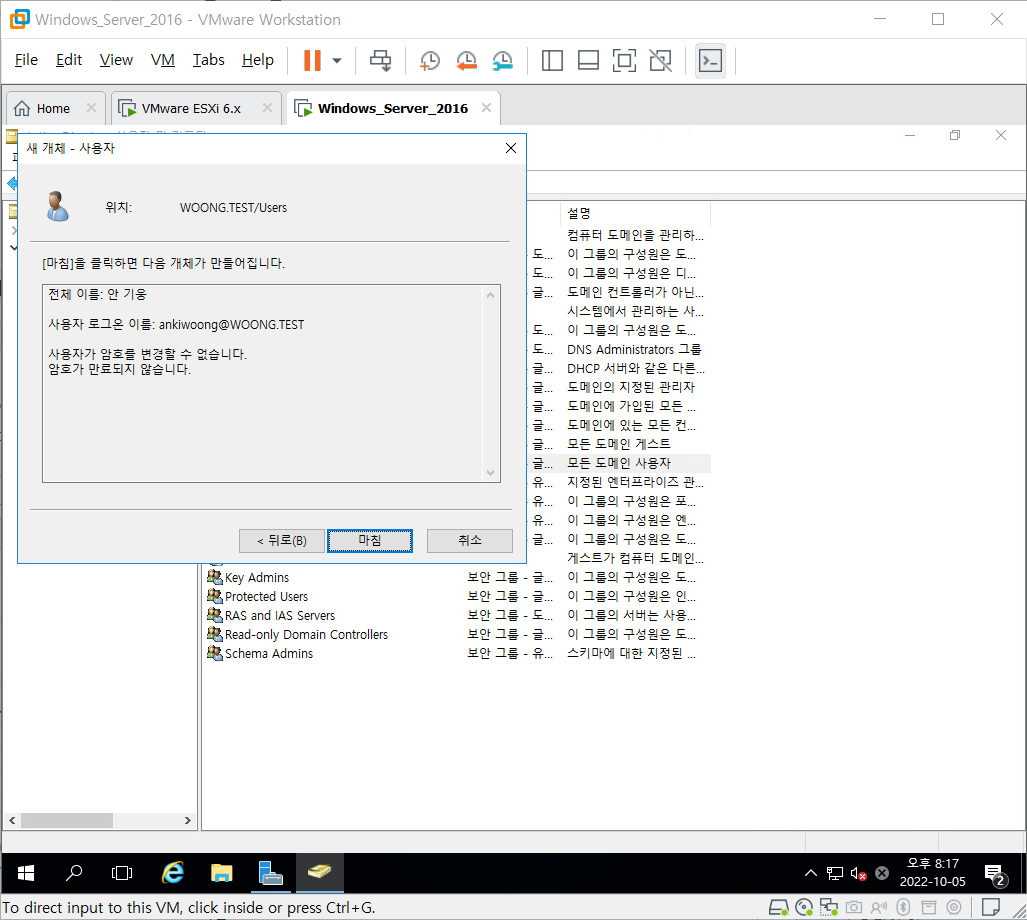This screenshot has height=920, width=1027.
Task: Enter full screen mode icon
Action: click(x=624, y=60)
